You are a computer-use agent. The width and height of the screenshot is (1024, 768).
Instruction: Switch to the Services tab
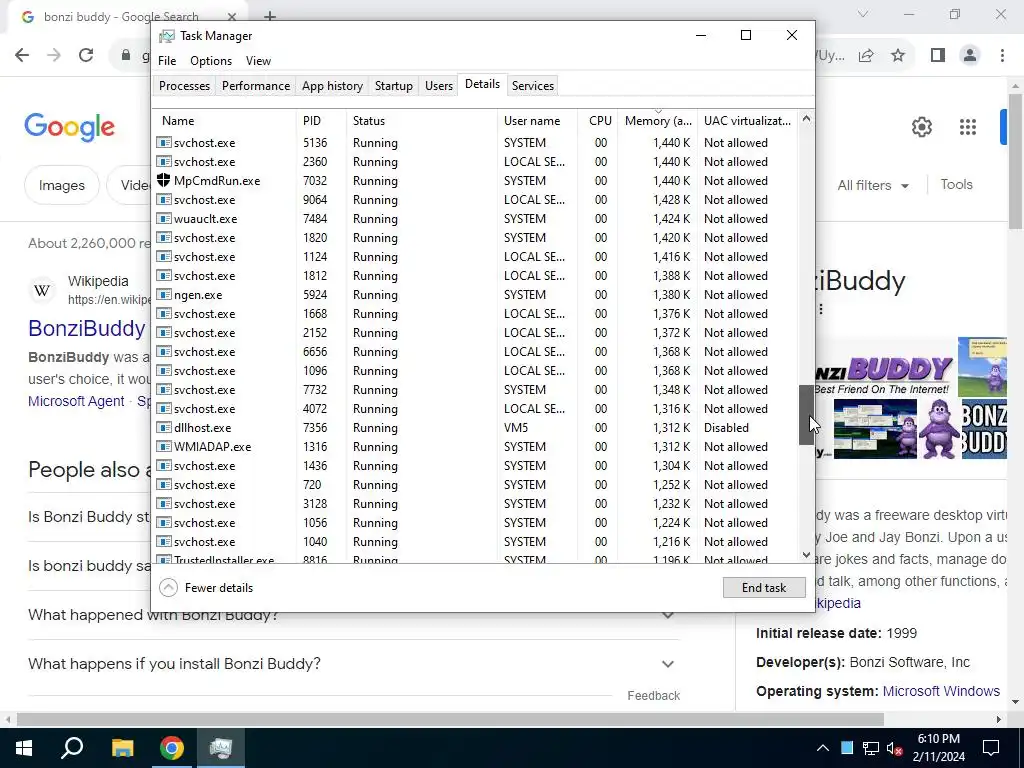533,86
